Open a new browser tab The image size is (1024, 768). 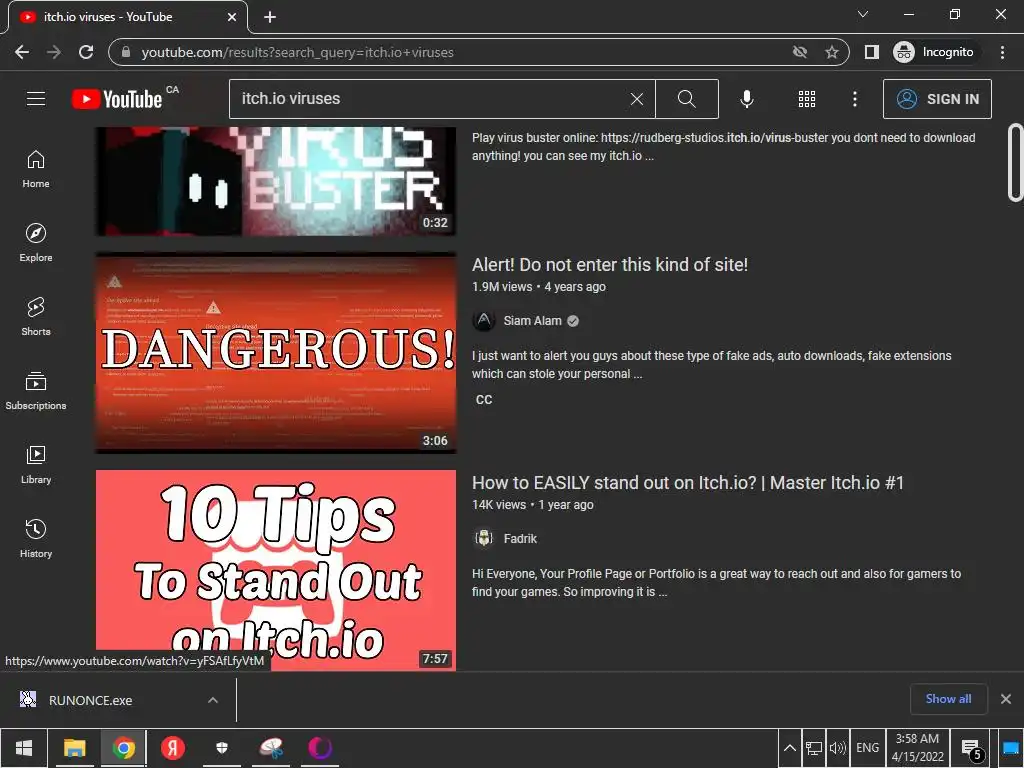tap(270, 17)
